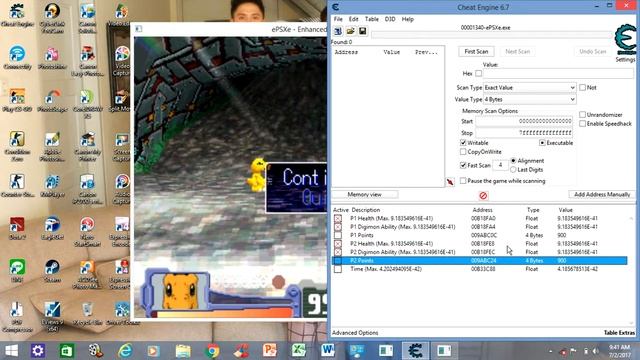Open File Explorer from taskbar
This screenshot has height=360, width=640.
click(183, 351)
